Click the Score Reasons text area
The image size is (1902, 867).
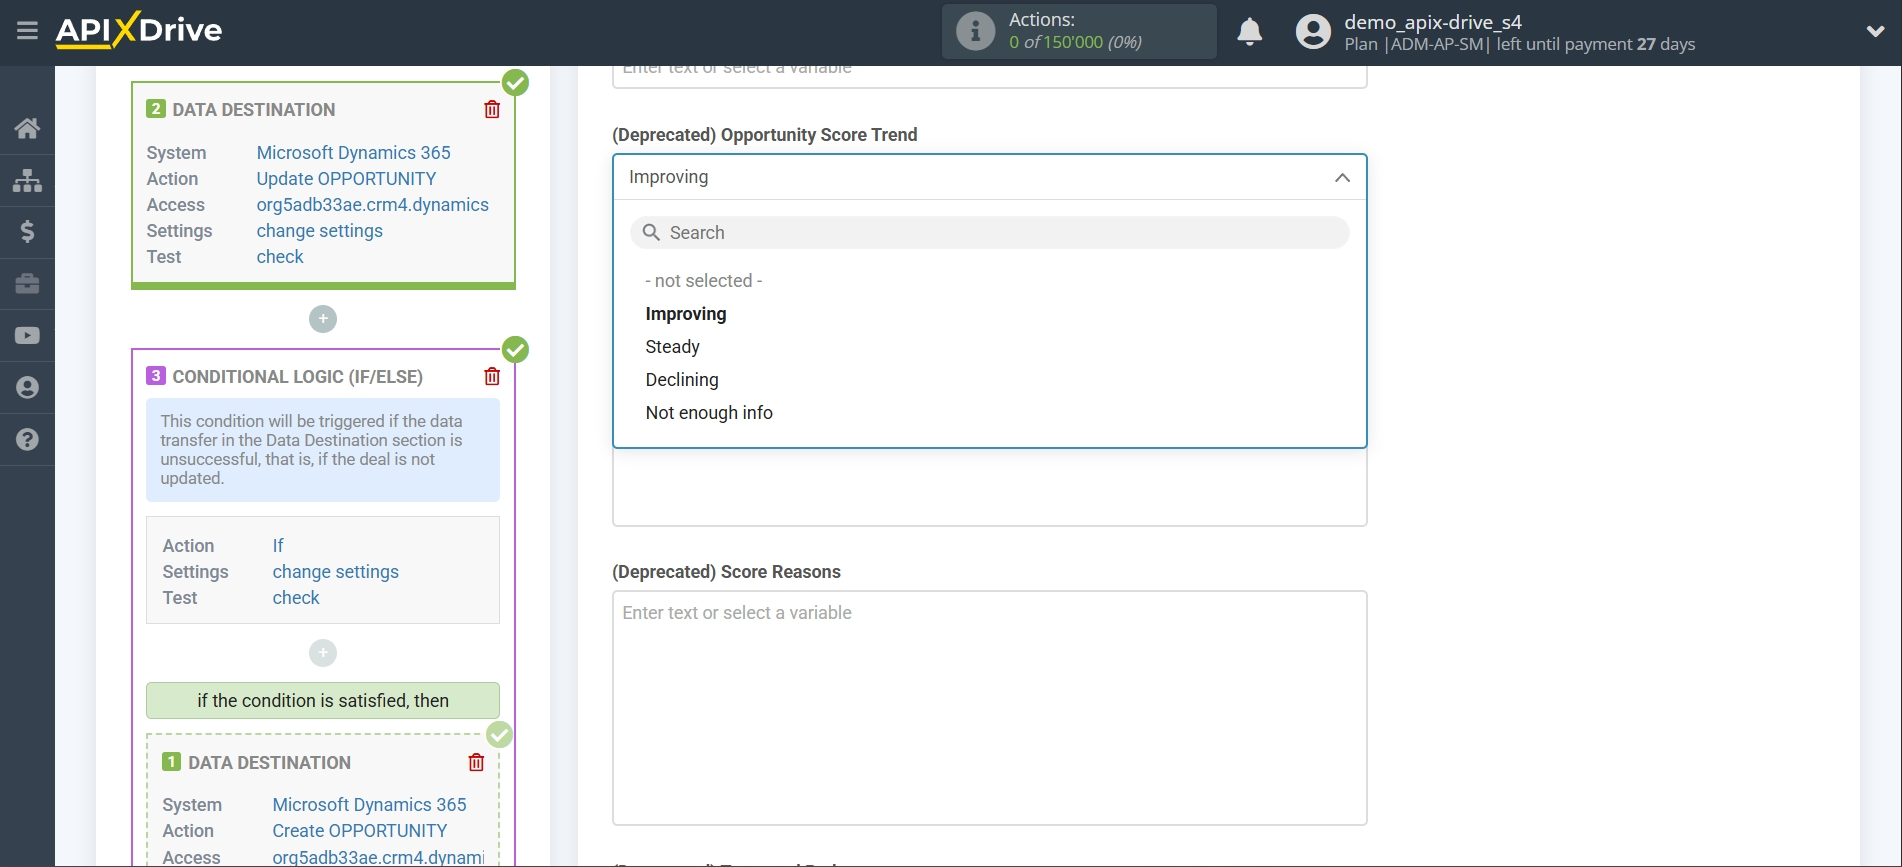point(989,708)
